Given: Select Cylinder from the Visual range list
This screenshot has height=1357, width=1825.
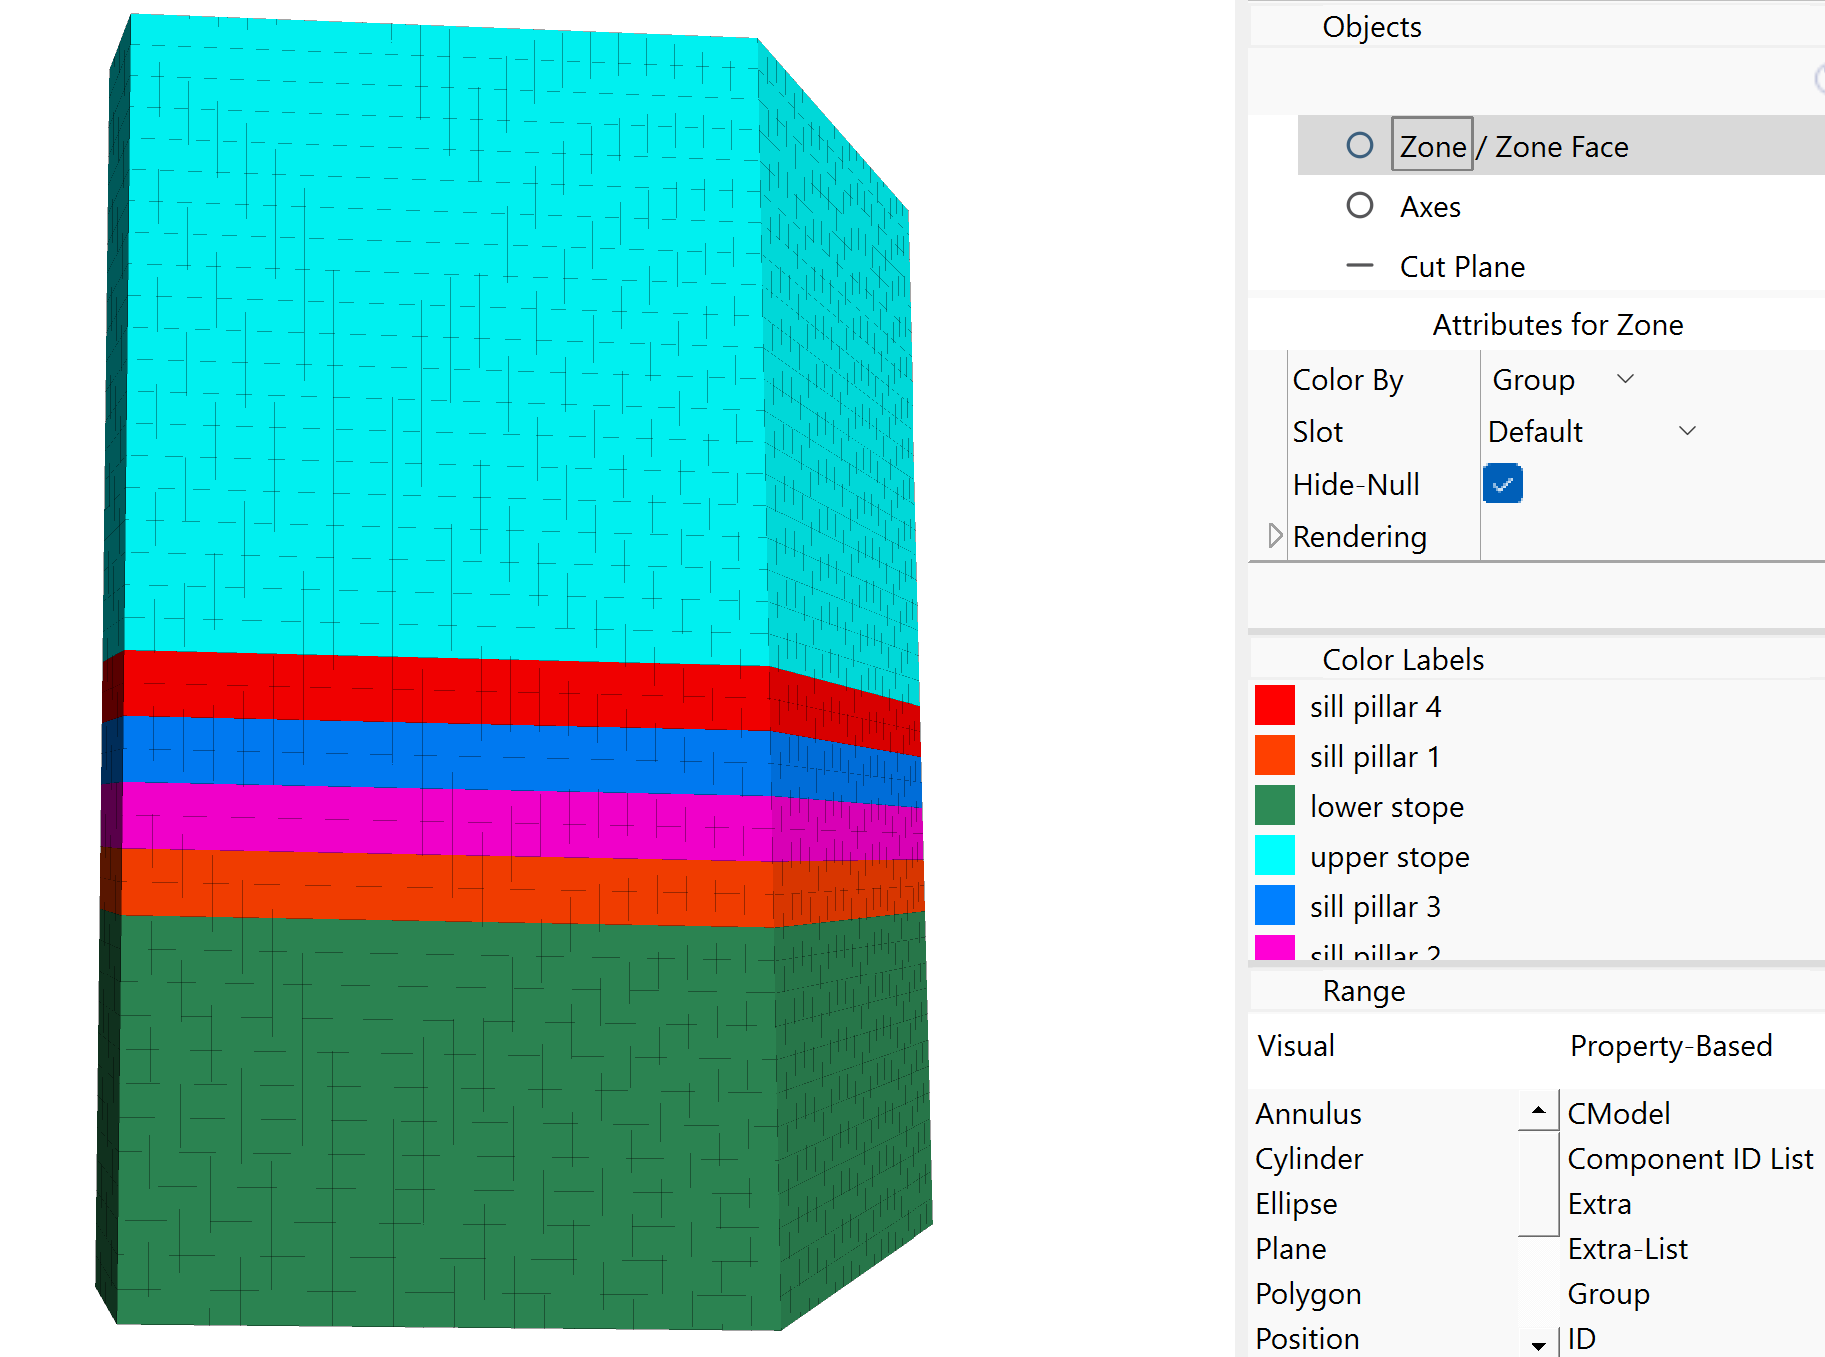Looking at the screenshot, I should [1309, 1159].
